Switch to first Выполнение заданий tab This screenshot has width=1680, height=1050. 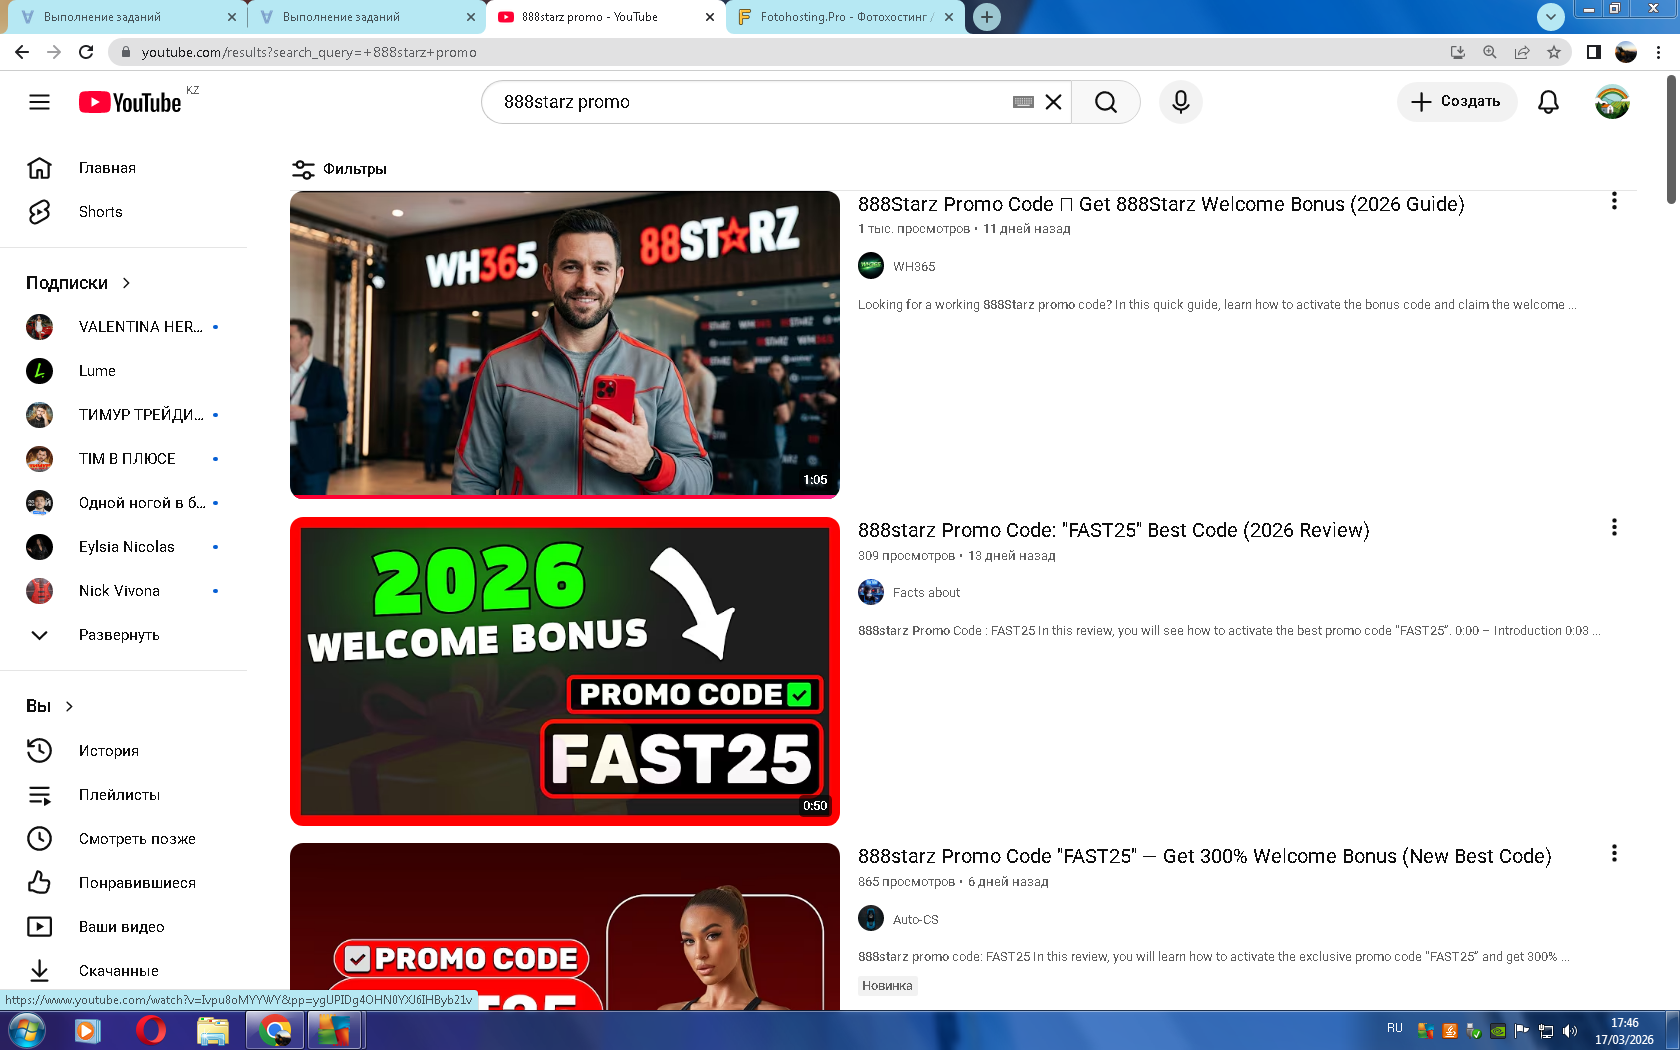coord(127,17)
